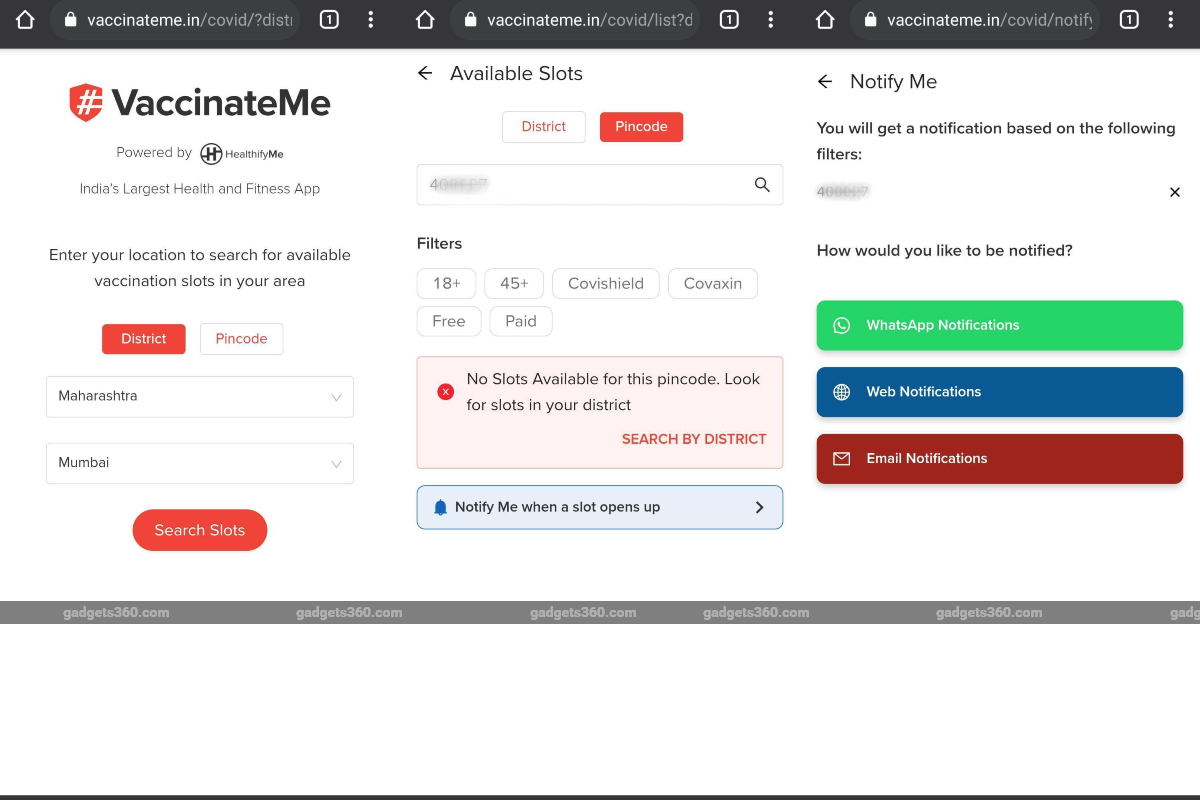Select District tab on home screen
This screenshot has width=1200, height=800.
point(144,339)
